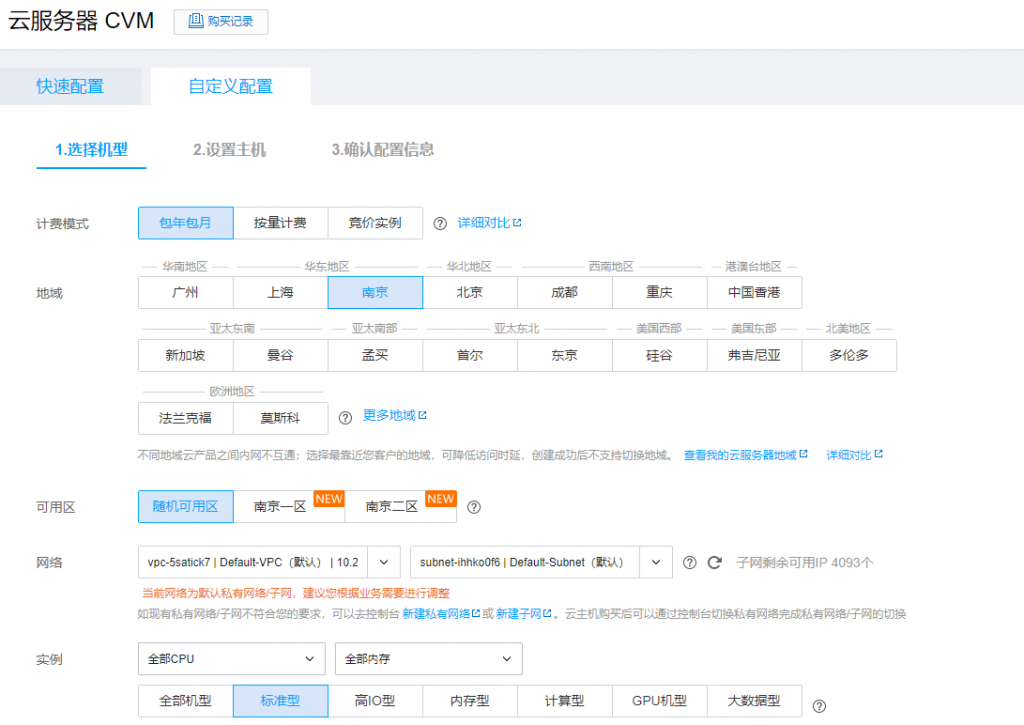Filter by 计算型 instance type

565,701
